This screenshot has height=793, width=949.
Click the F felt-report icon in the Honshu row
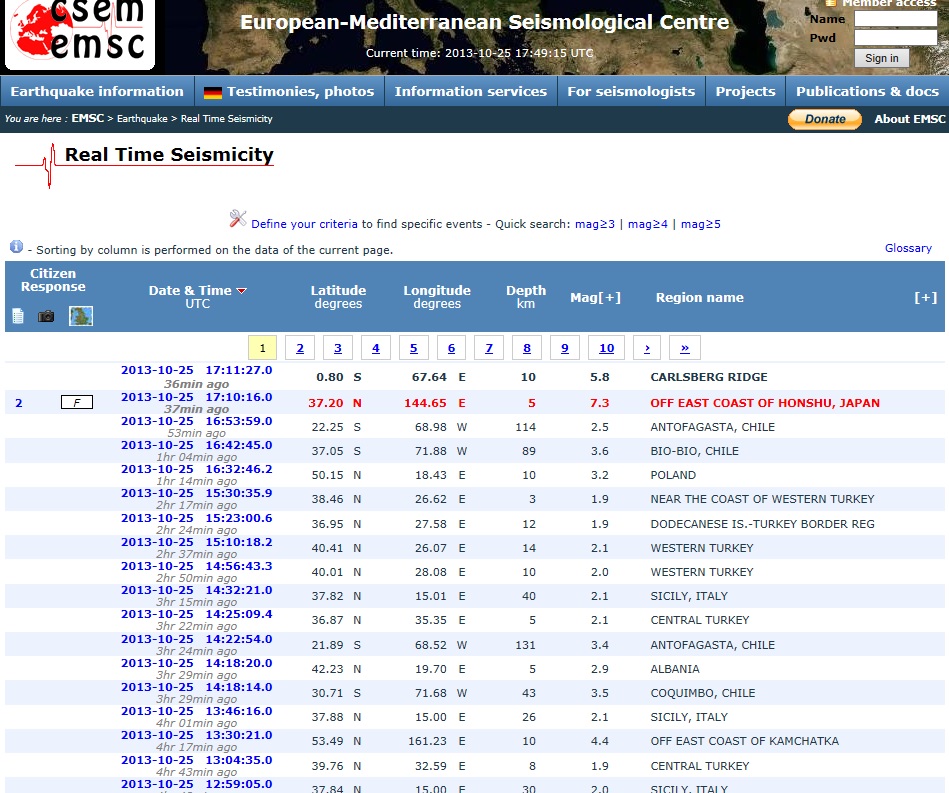tap(77, 402)
